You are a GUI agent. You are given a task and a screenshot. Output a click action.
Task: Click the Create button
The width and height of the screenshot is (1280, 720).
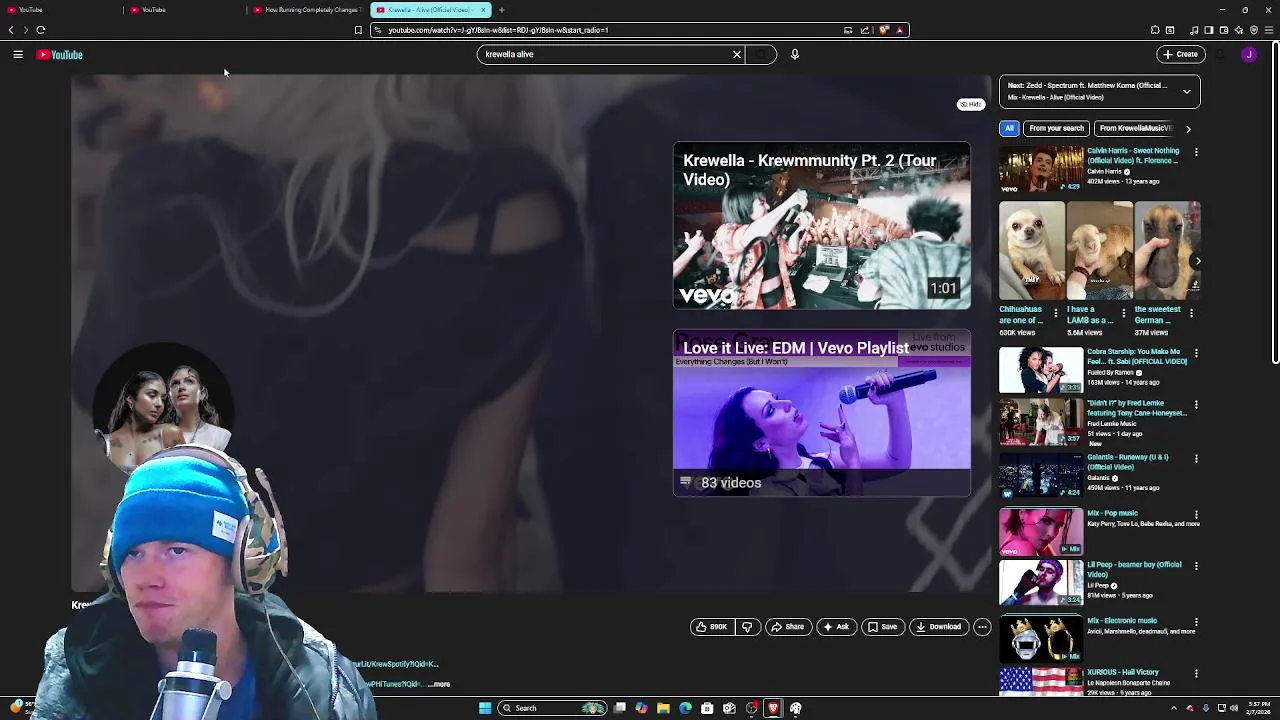(1181, 54)
